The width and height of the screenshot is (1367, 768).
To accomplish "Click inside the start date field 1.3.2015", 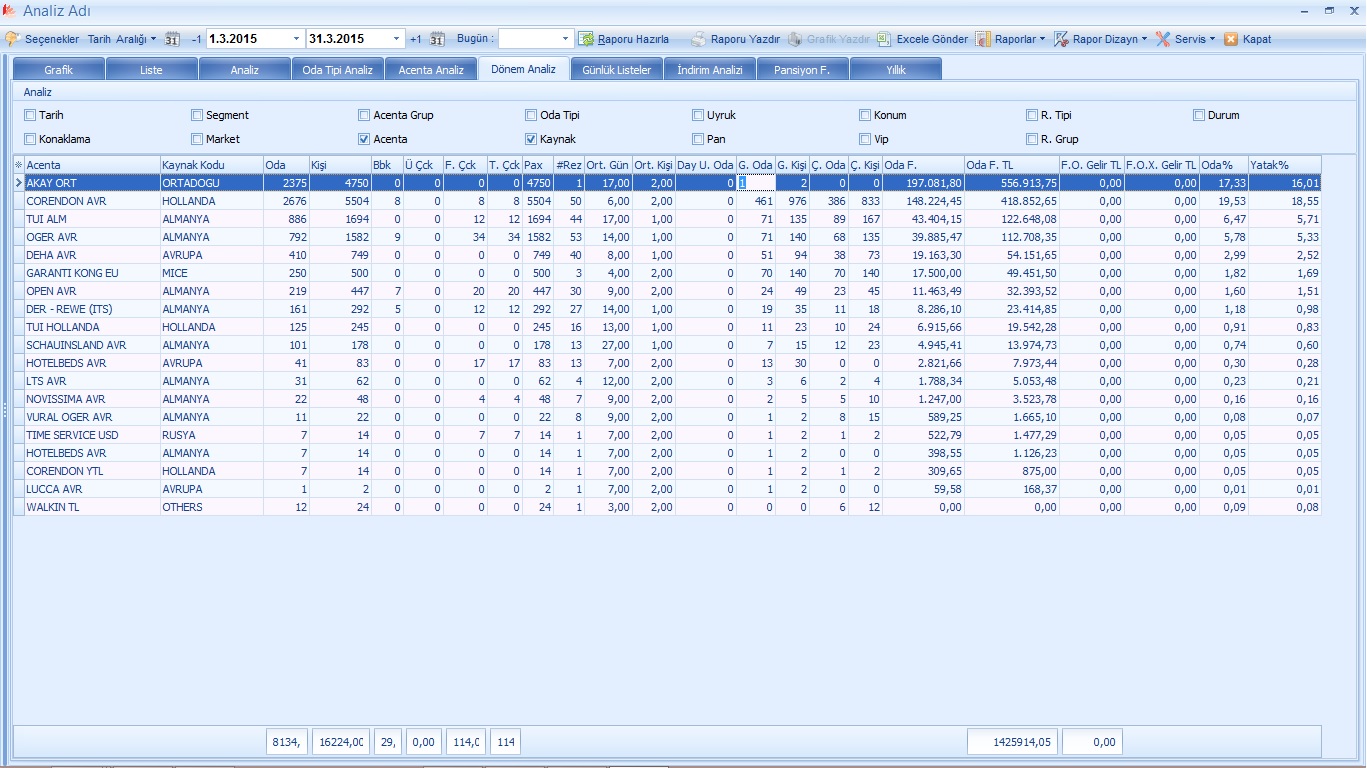I will 247,39.
